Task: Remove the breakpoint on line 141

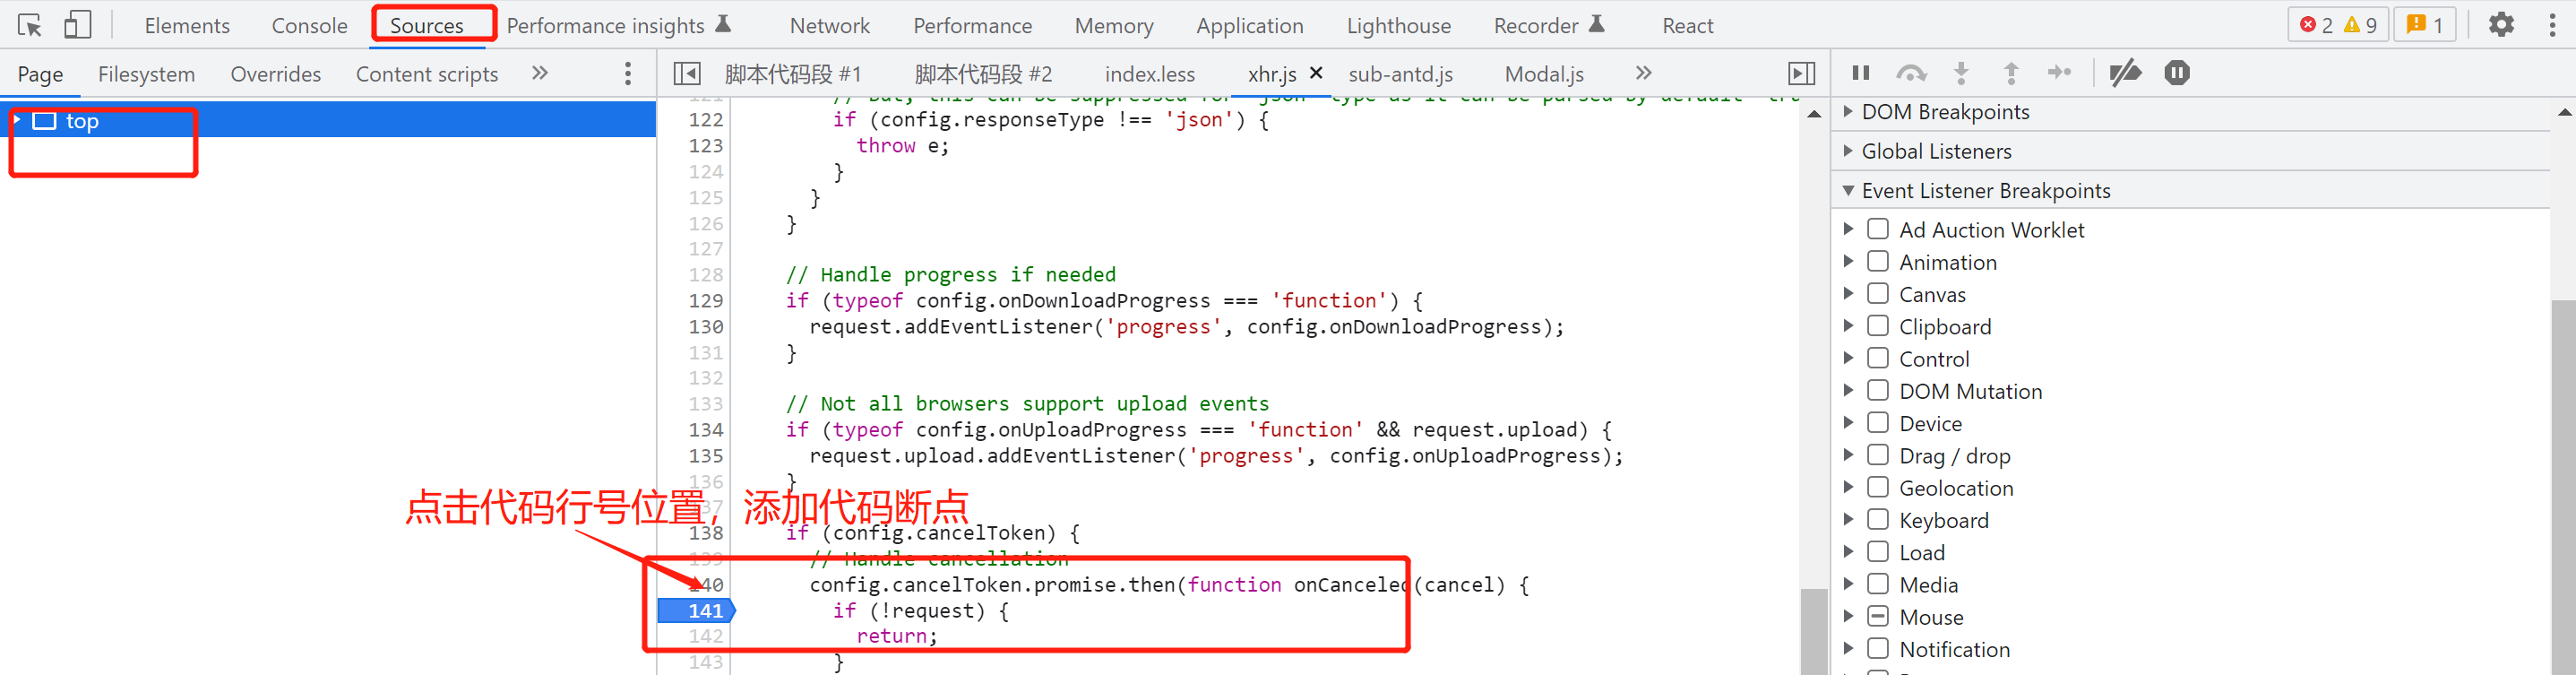Action: pos(697,610)
